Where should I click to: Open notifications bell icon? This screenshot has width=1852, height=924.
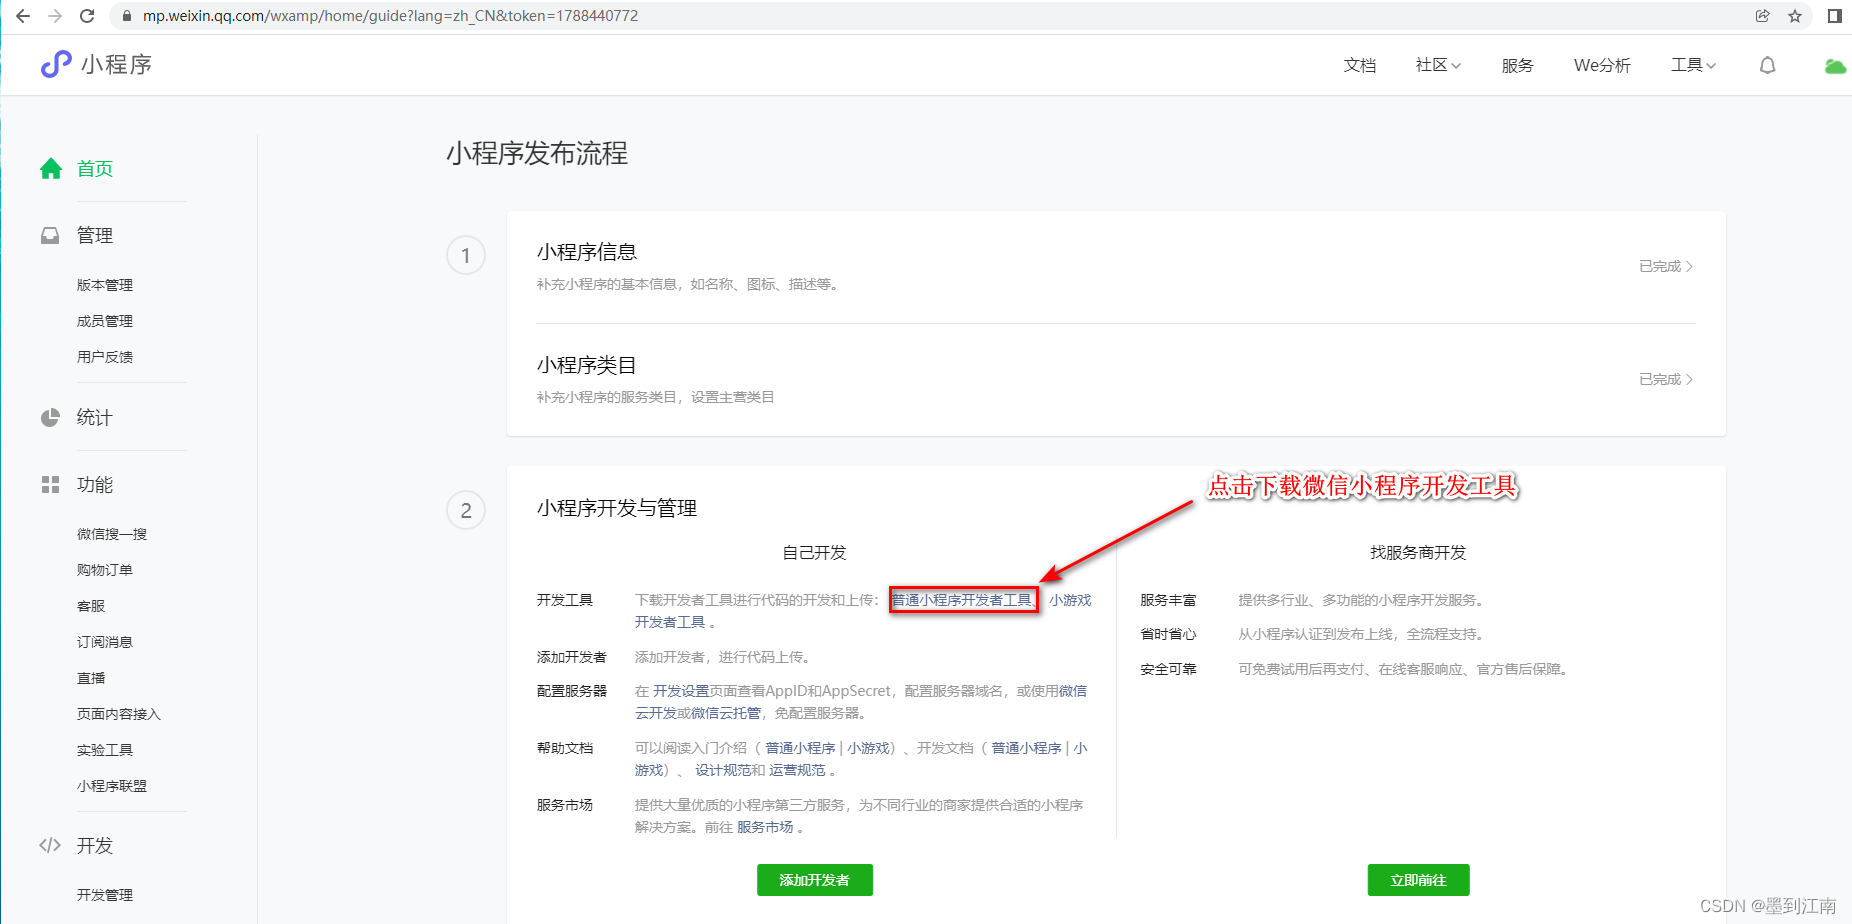point(1767,65)
